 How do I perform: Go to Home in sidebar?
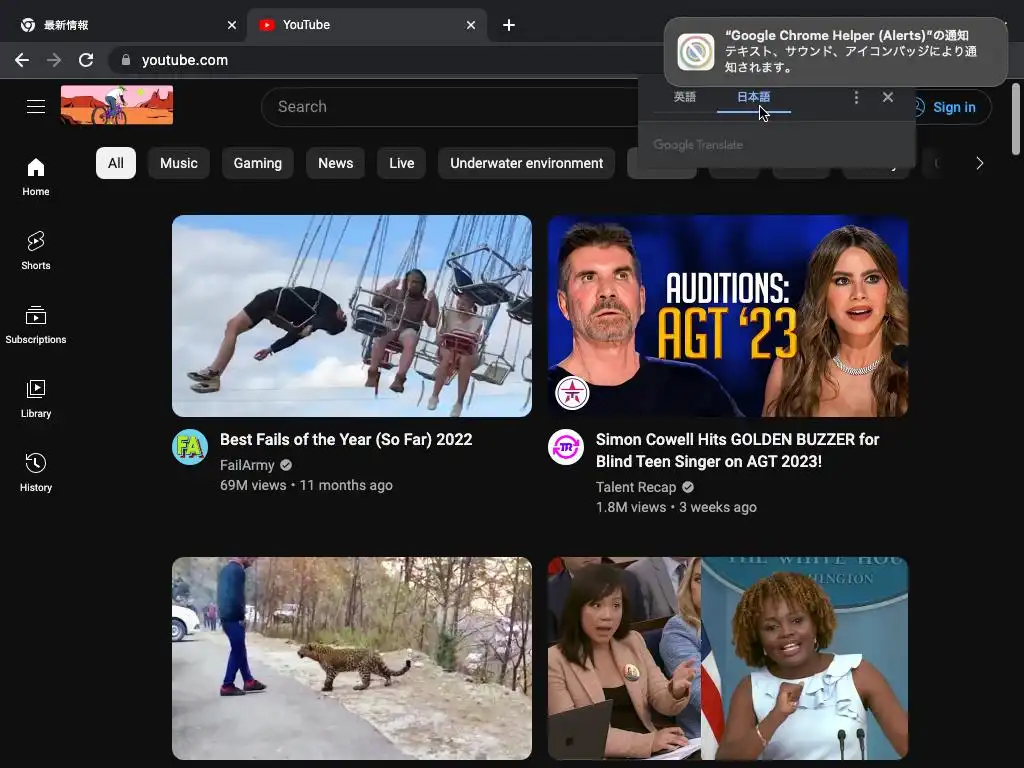tap(36, 176)
